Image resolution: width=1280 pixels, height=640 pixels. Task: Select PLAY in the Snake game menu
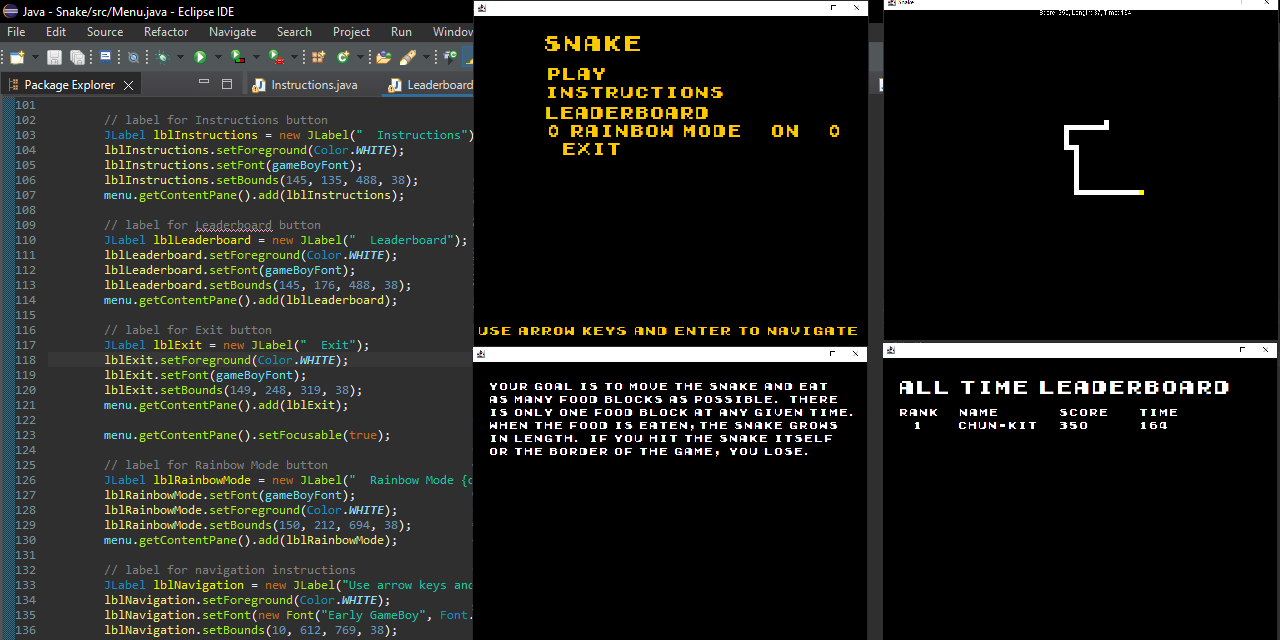click(576, 73)
